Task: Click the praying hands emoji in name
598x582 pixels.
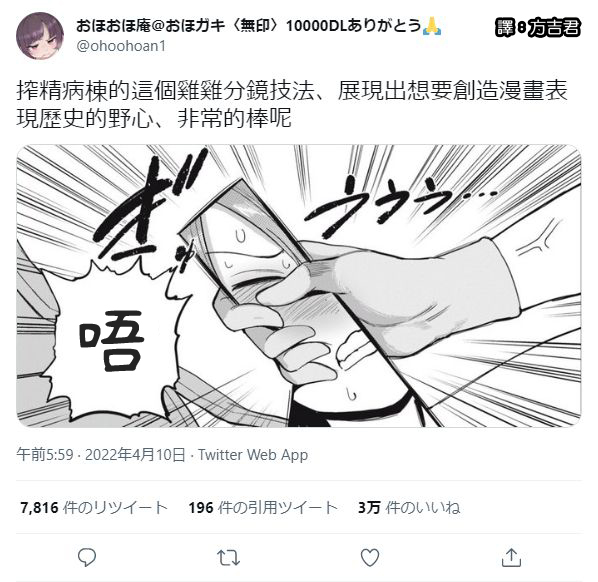Action: coord(432,26)
